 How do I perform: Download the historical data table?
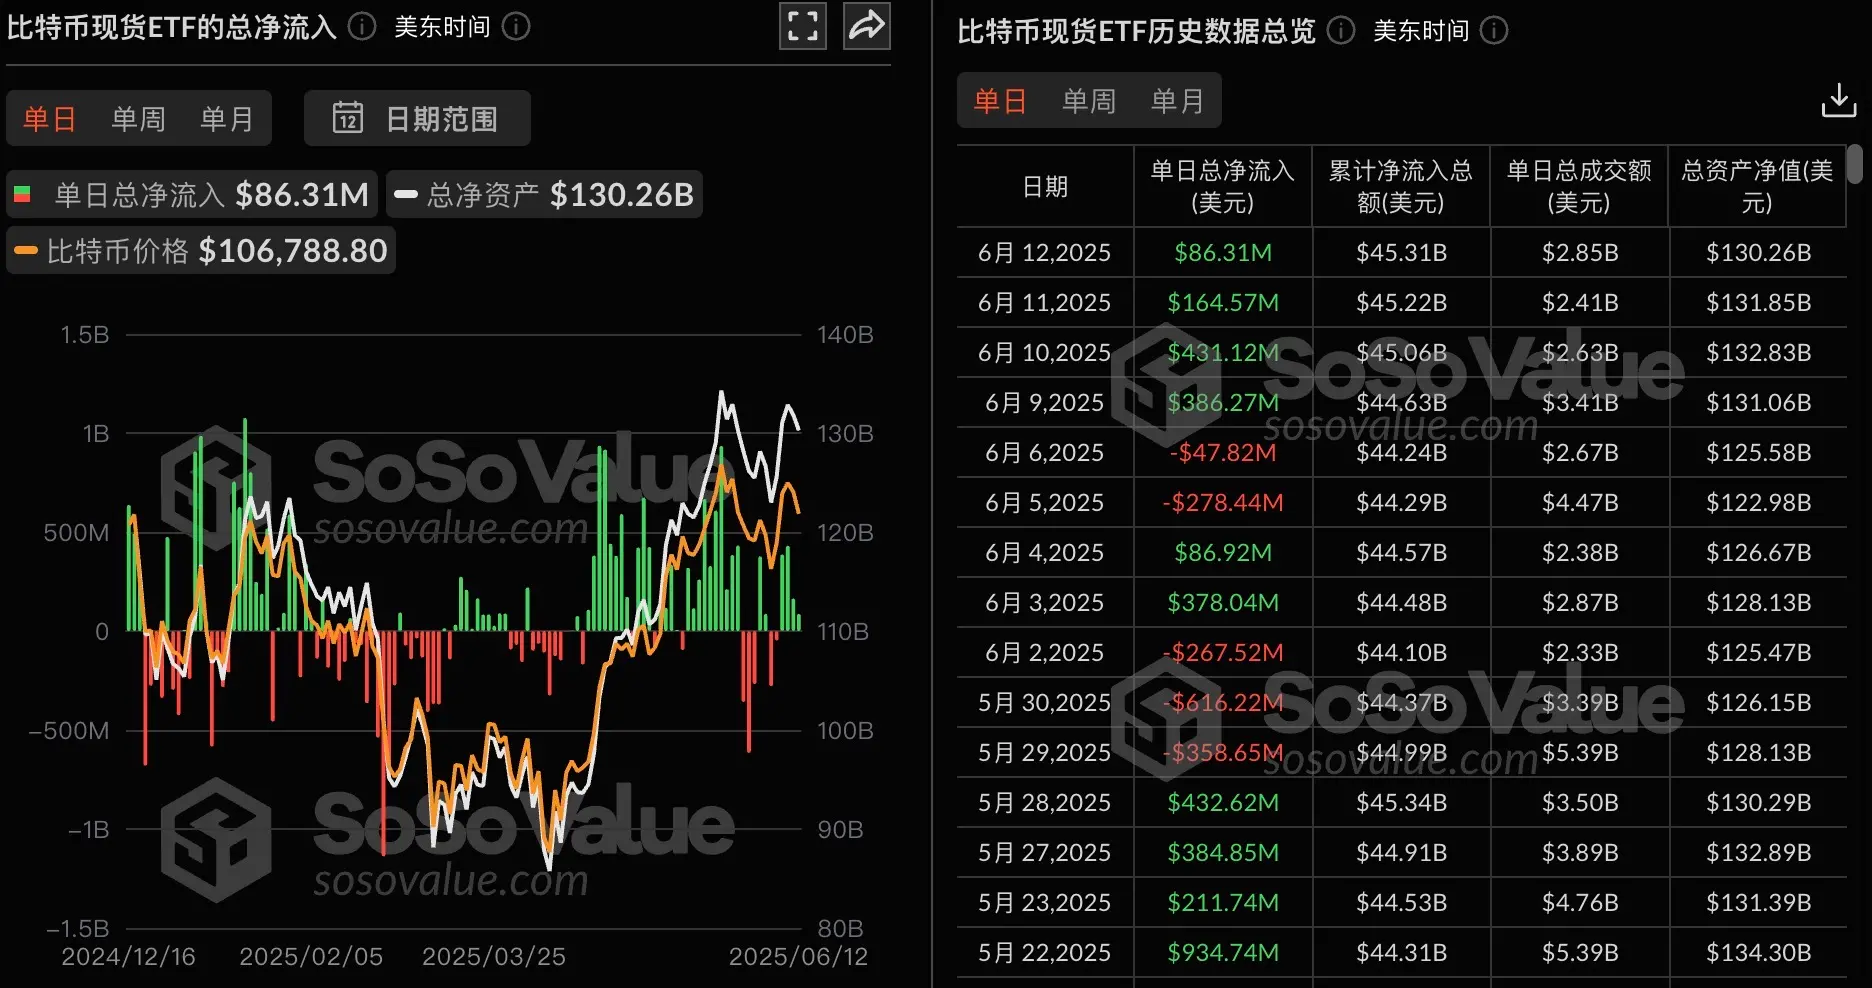pos(1838,100)
